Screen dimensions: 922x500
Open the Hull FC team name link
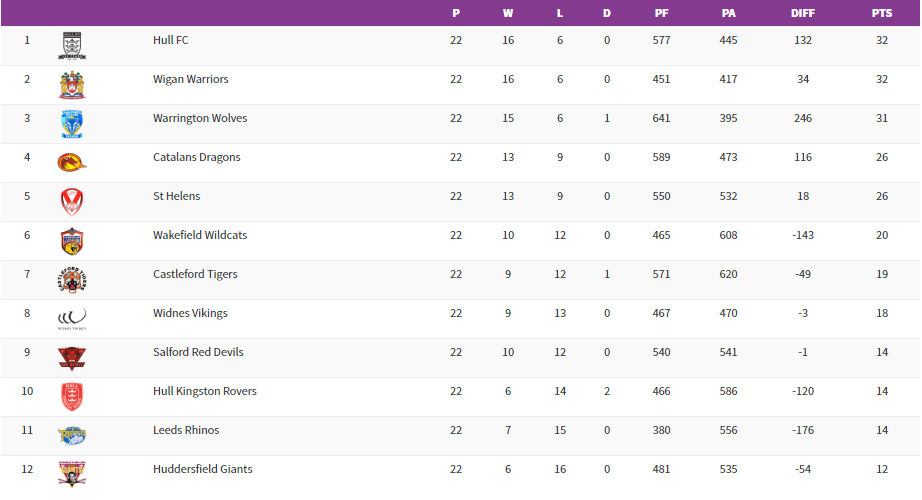171,40
